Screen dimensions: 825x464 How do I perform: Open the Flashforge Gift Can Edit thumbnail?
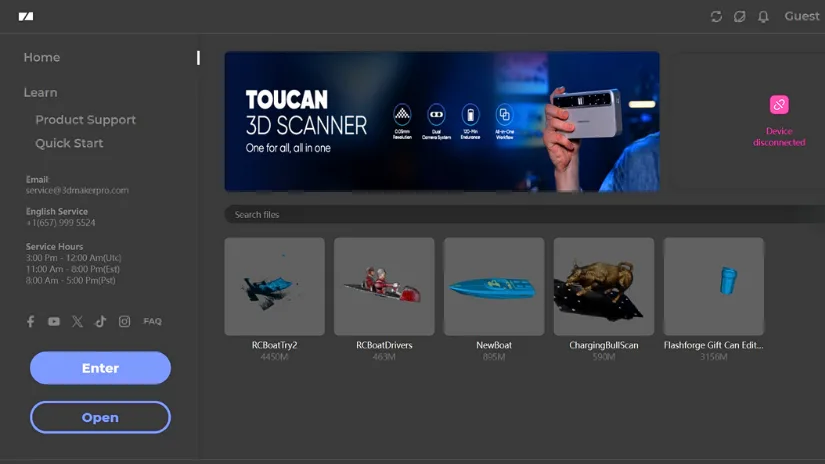tap(713, 286)
